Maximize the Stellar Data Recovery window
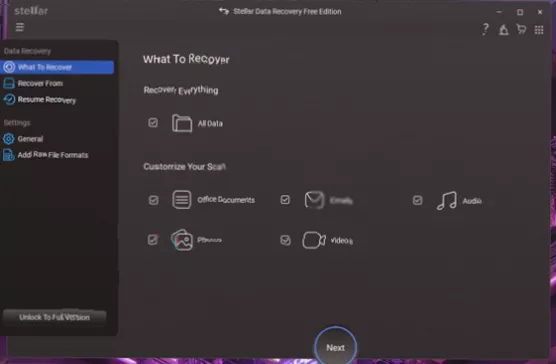556x364 pixels. tap(520, 12)
